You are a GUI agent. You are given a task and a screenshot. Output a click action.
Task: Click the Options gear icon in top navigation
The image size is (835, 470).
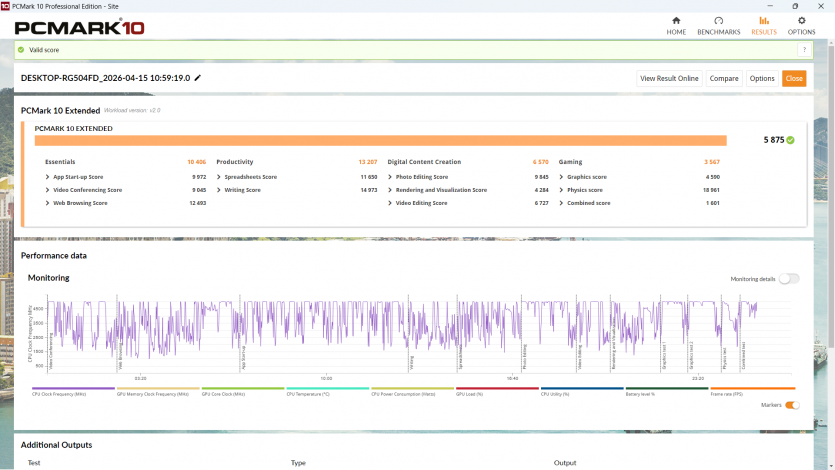pos(801,21)
